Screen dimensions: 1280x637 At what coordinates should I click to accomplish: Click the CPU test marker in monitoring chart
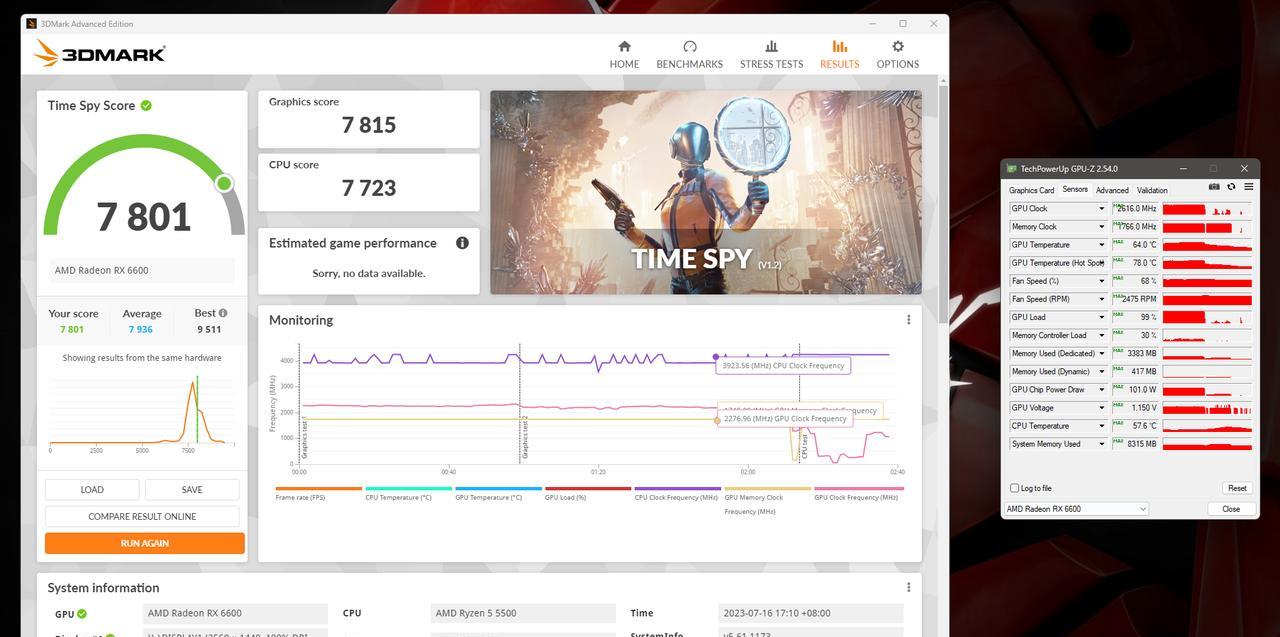point(804,448)
